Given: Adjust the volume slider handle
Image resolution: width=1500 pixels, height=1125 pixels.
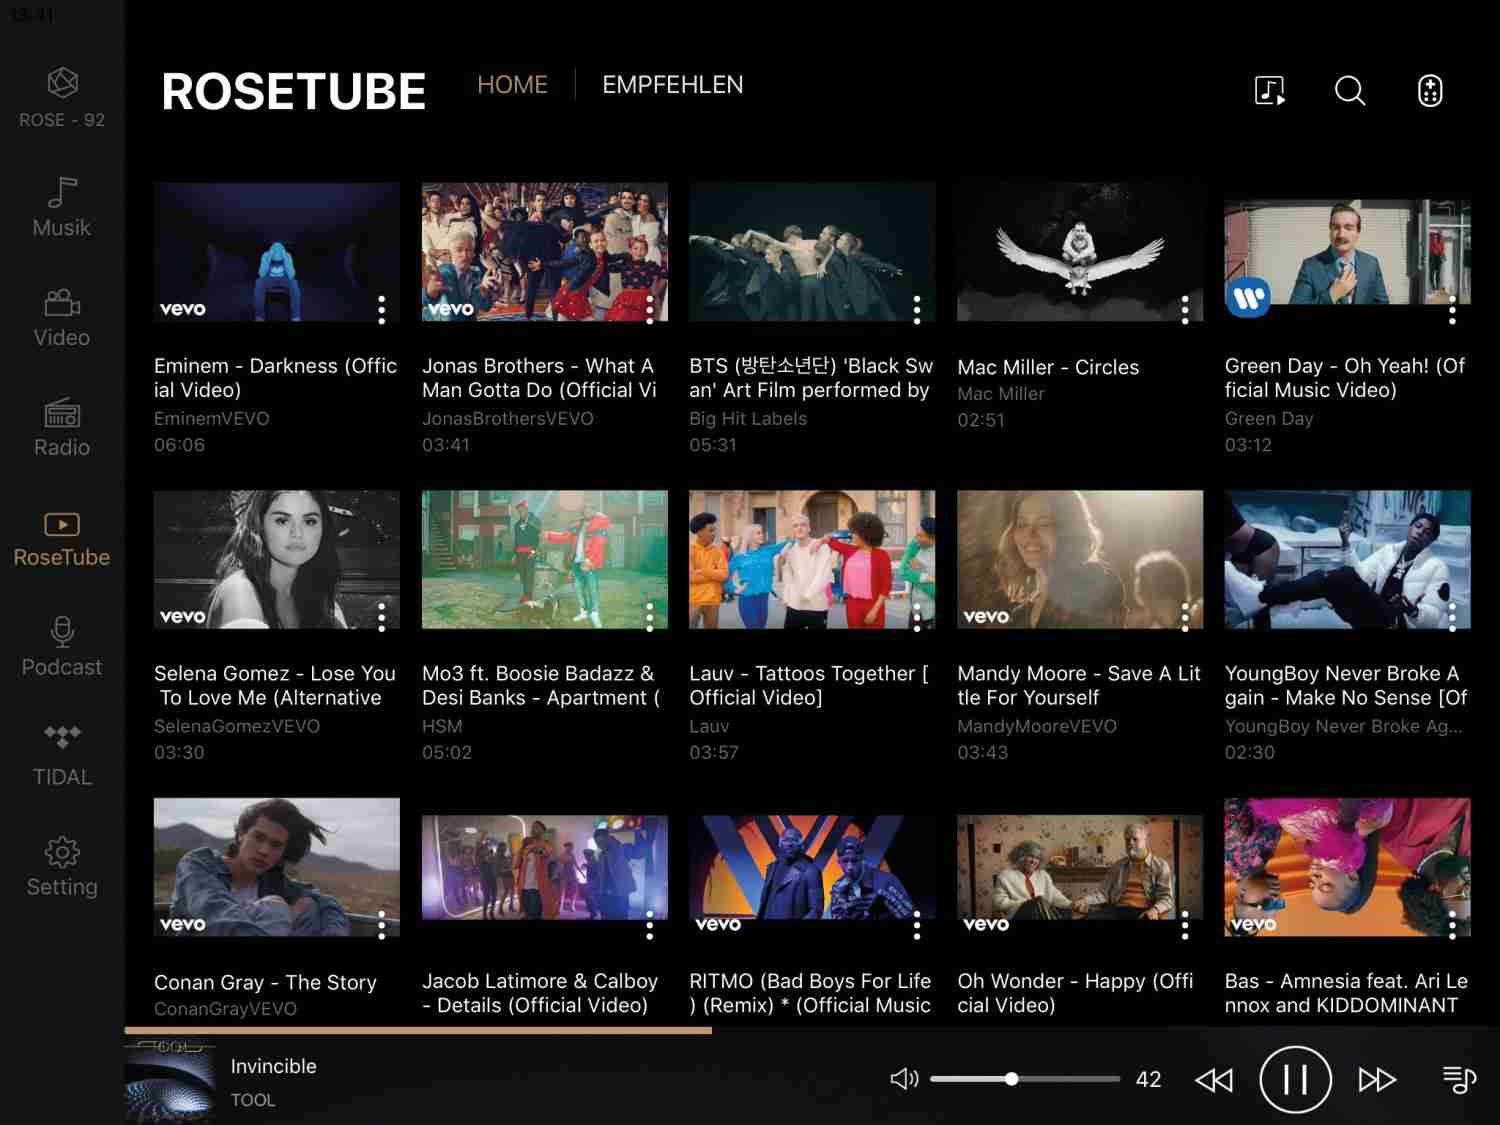Looking at the screenshot, I should (x=1012, y=1079).
